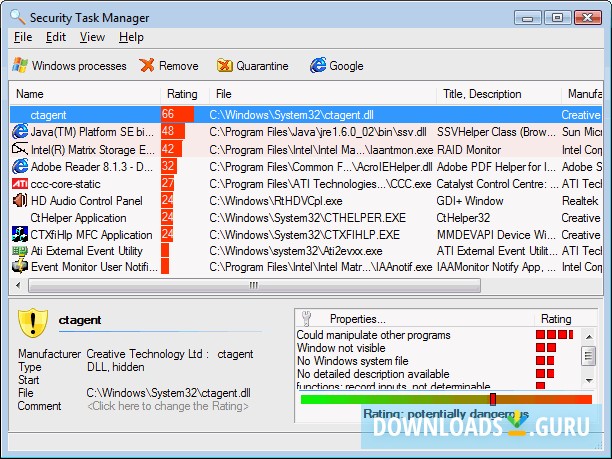Click 'No detailed description available' property

click(373, 374)
